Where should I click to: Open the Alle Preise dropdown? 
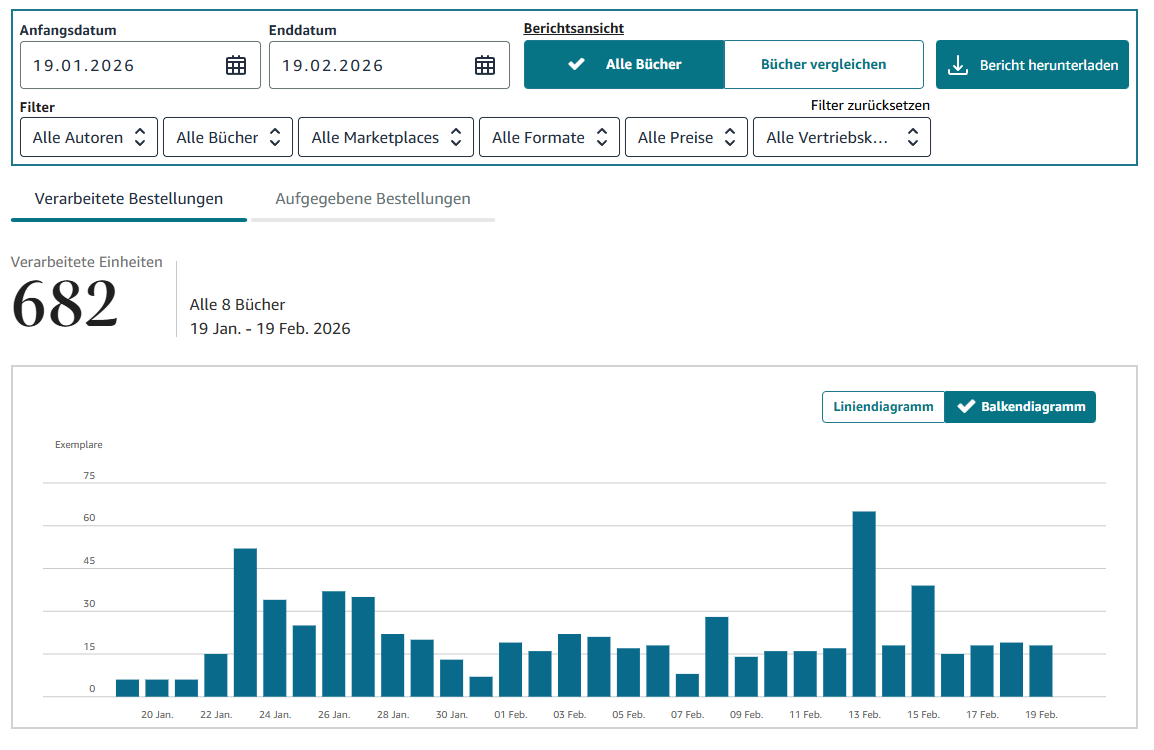686,138
